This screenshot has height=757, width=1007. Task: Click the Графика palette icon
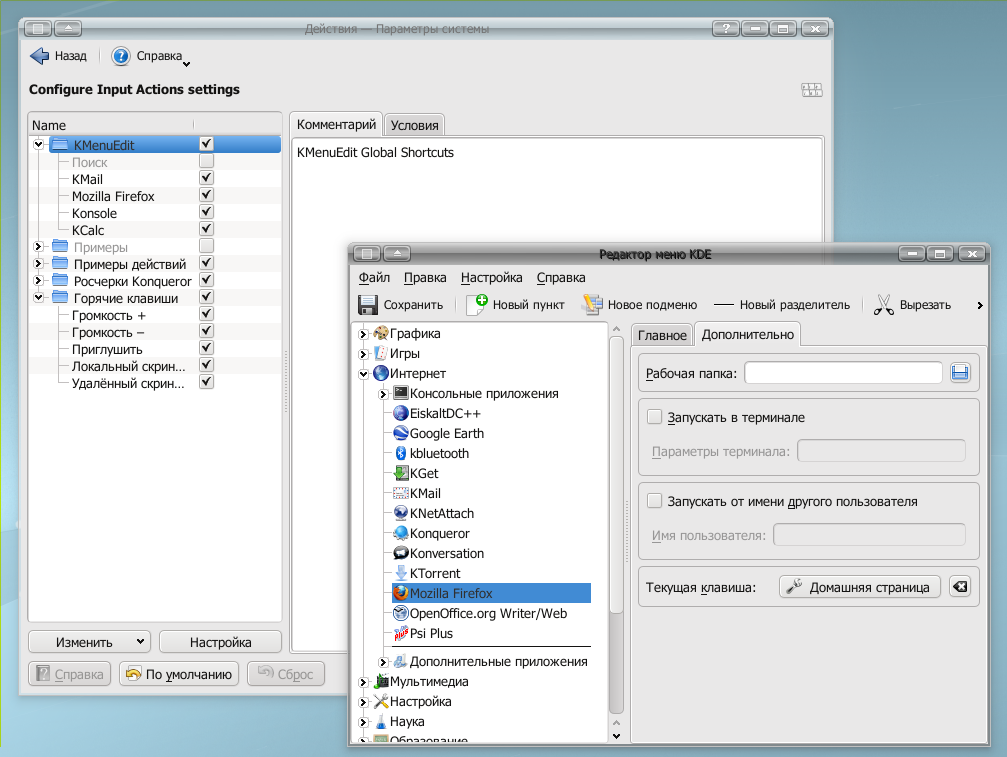coord(381,333)
